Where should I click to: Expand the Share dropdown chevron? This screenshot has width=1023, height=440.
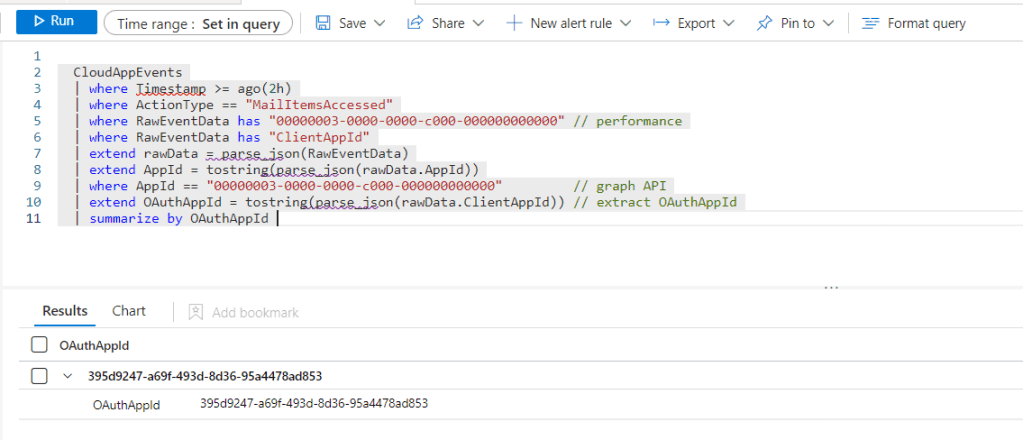click(x=478, y=22)
